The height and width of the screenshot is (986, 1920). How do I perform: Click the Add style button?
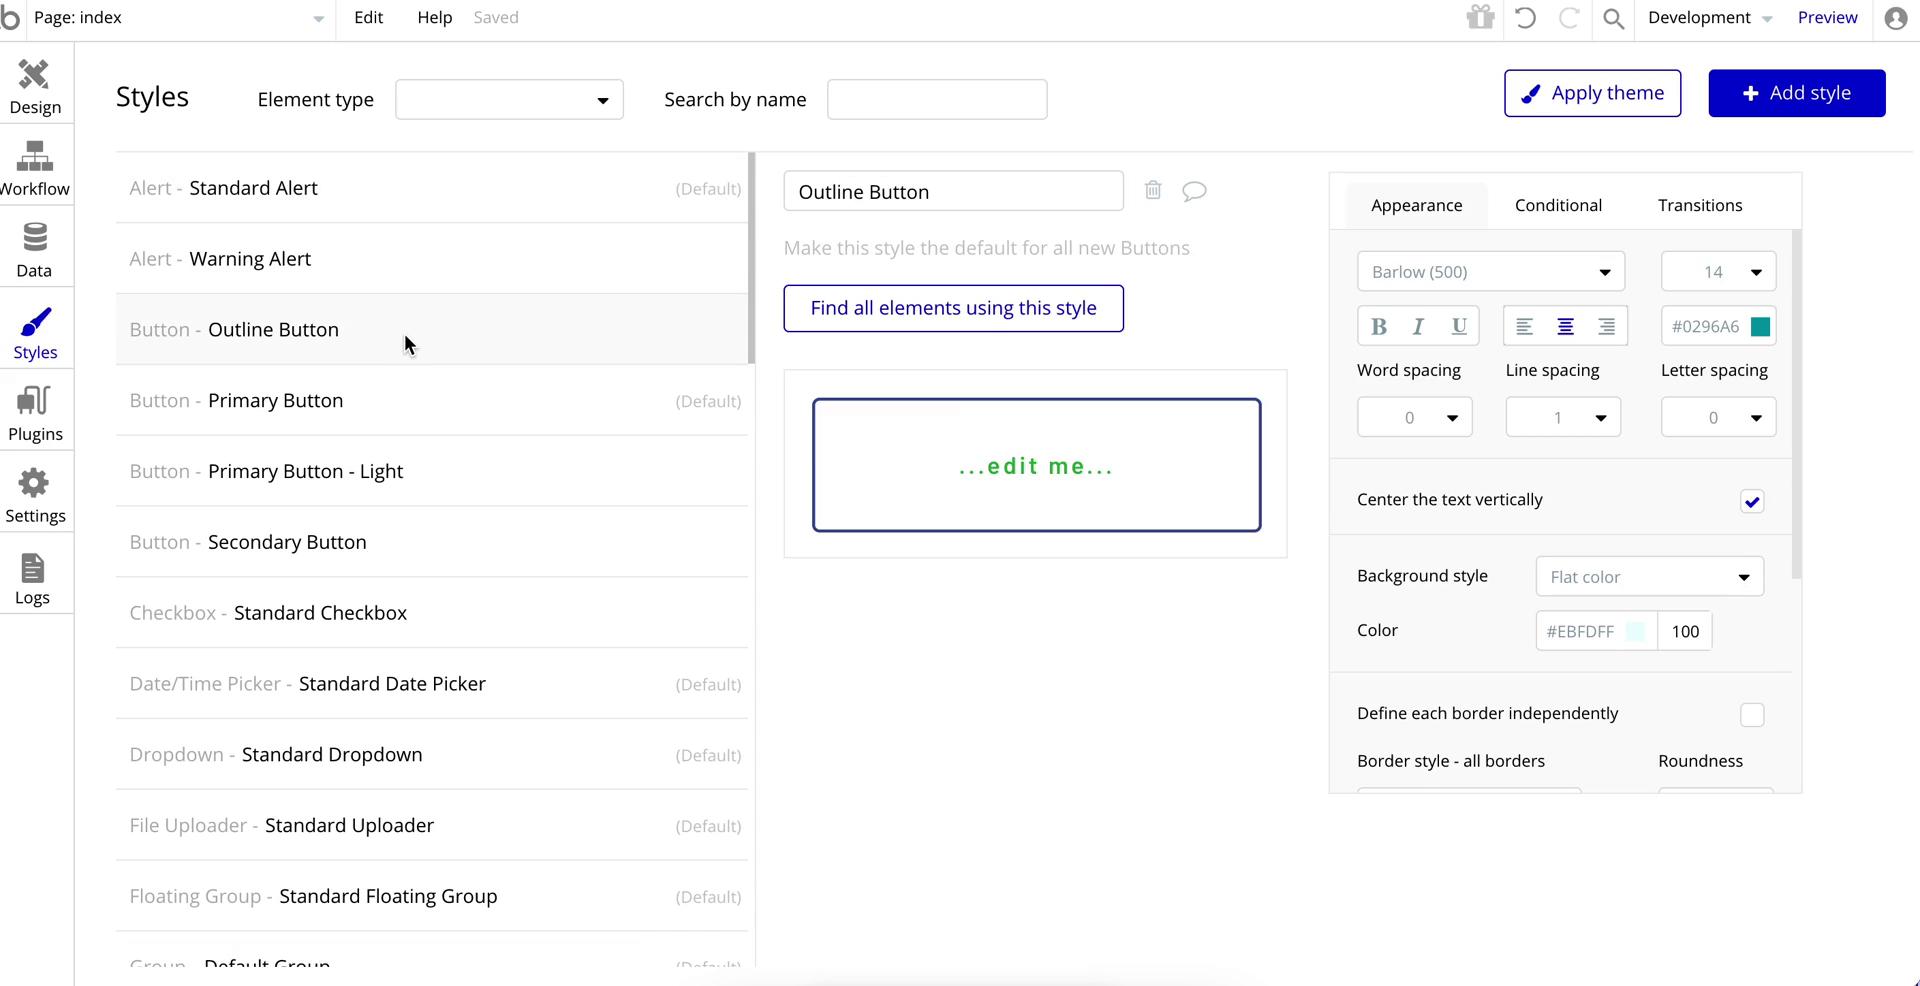(x=1797, y=93)
